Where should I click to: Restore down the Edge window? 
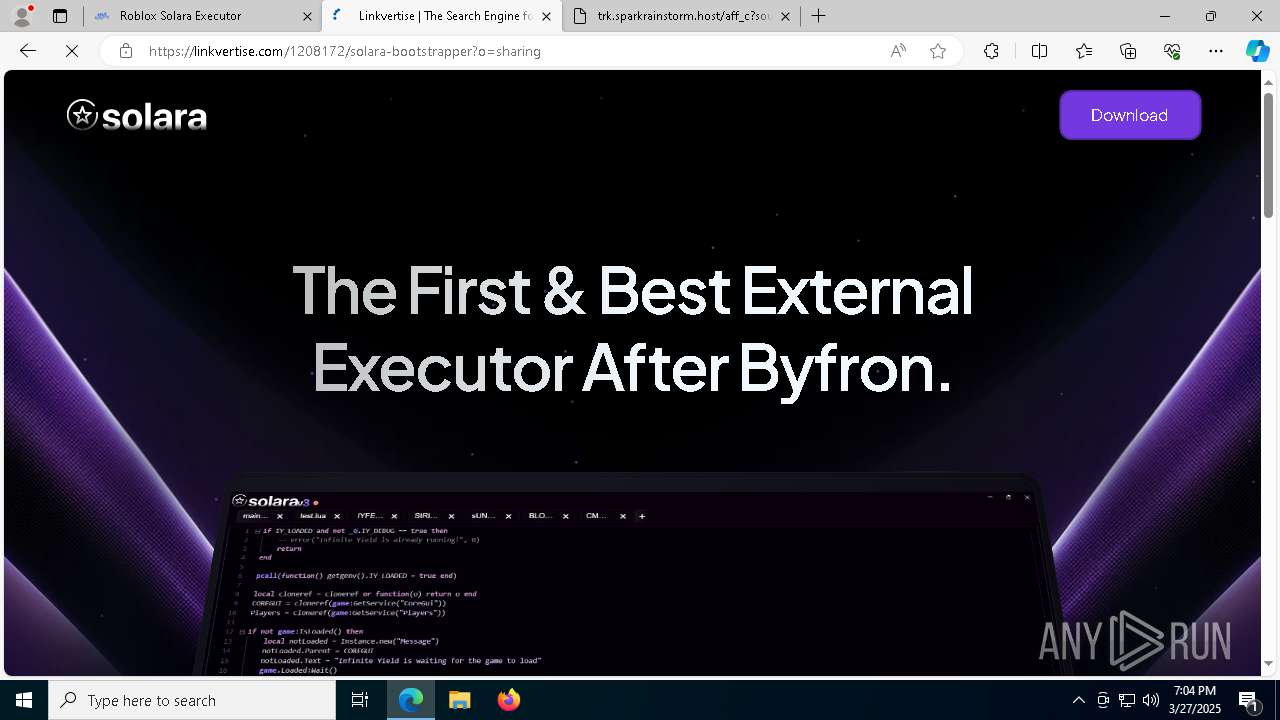click(x=1211, y=16)
